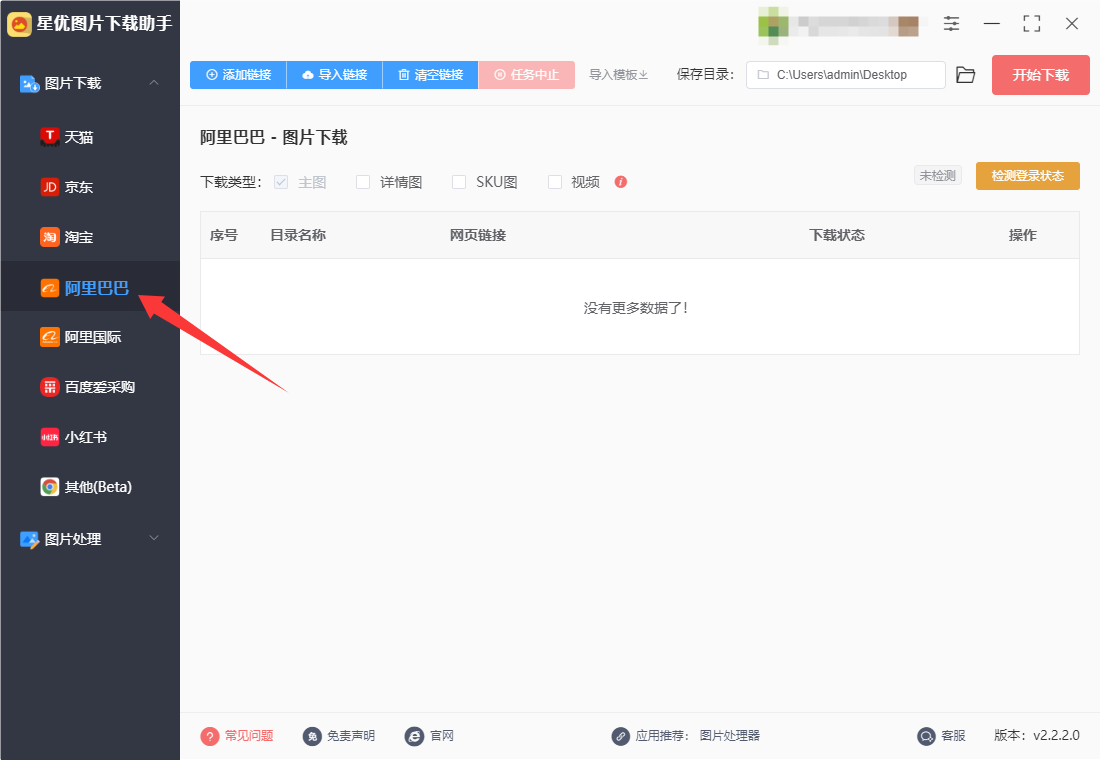Click the question mark 常见问题 icon
Screen dimensions: 1100x760
(210, 736)
